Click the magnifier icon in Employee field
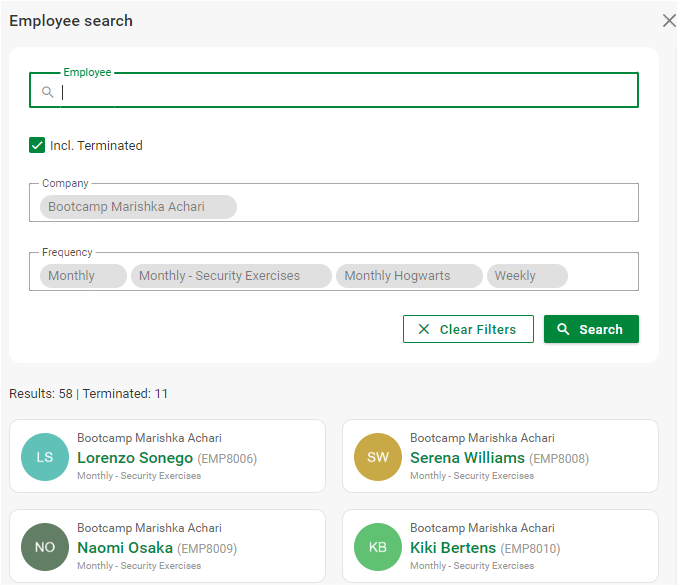 coord(47,92)
